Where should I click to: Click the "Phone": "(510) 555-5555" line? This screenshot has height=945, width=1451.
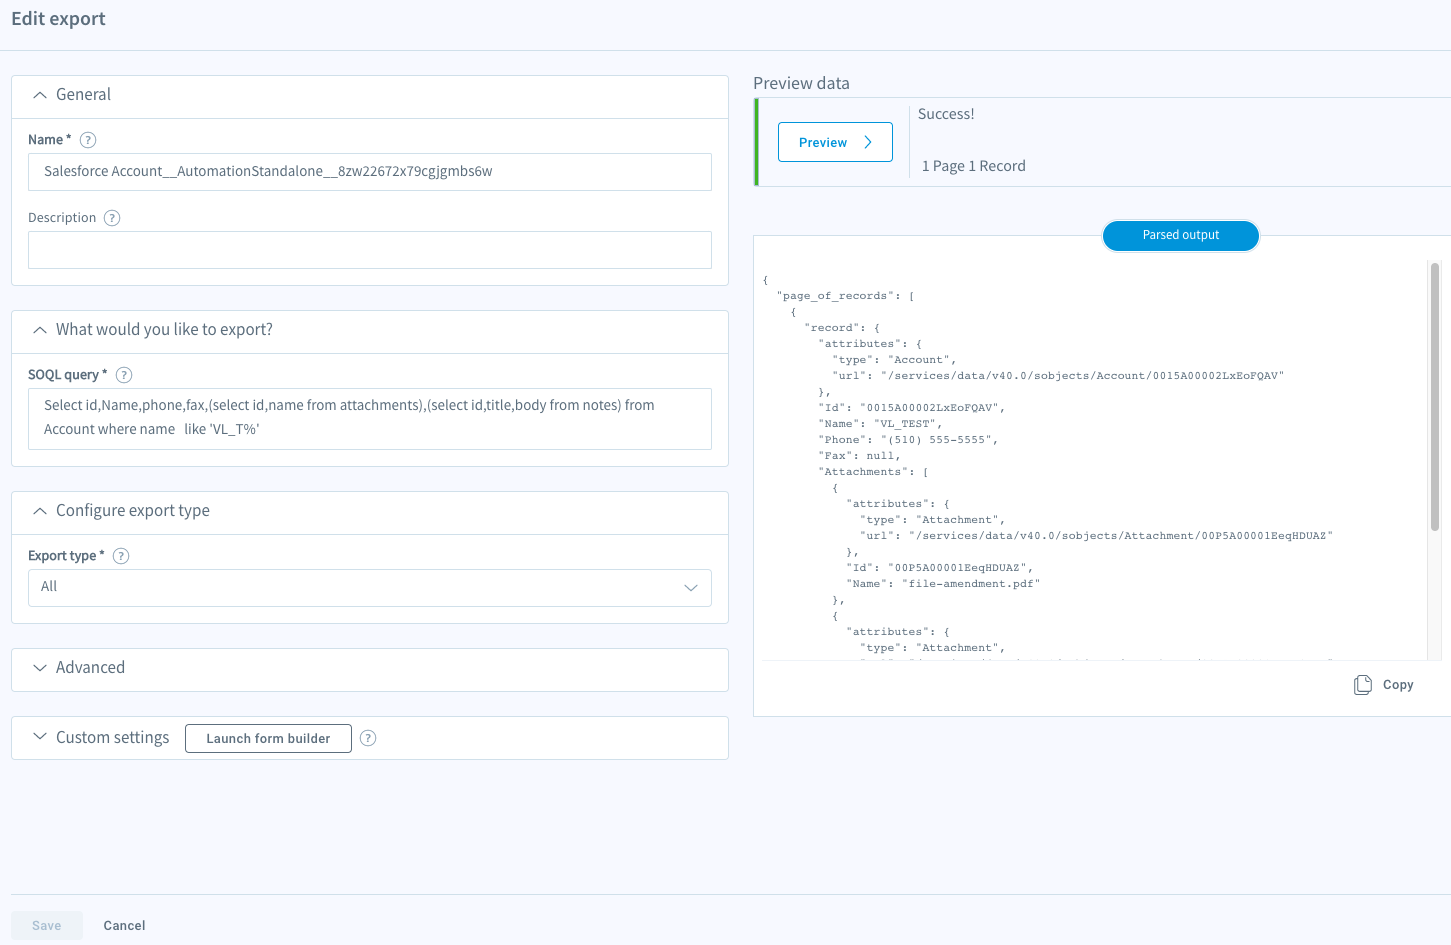point(908,440)
